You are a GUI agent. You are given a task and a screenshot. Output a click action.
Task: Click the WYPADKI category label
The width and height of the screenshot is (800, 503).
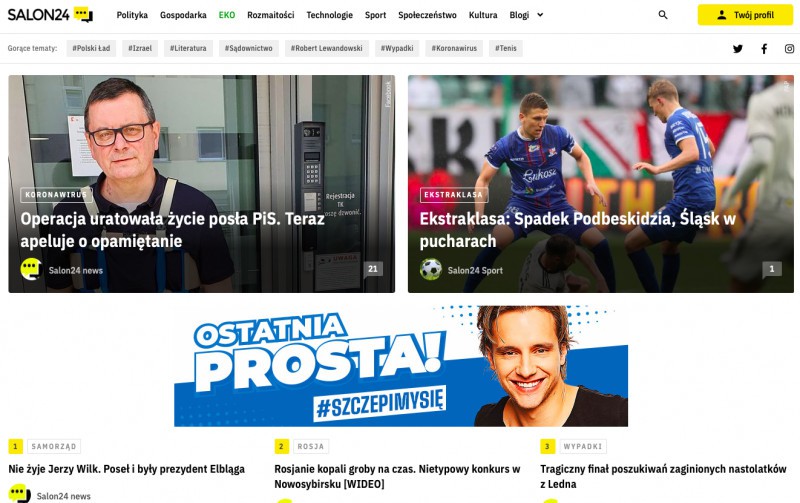pyautogui.click(x=583, y=446)
